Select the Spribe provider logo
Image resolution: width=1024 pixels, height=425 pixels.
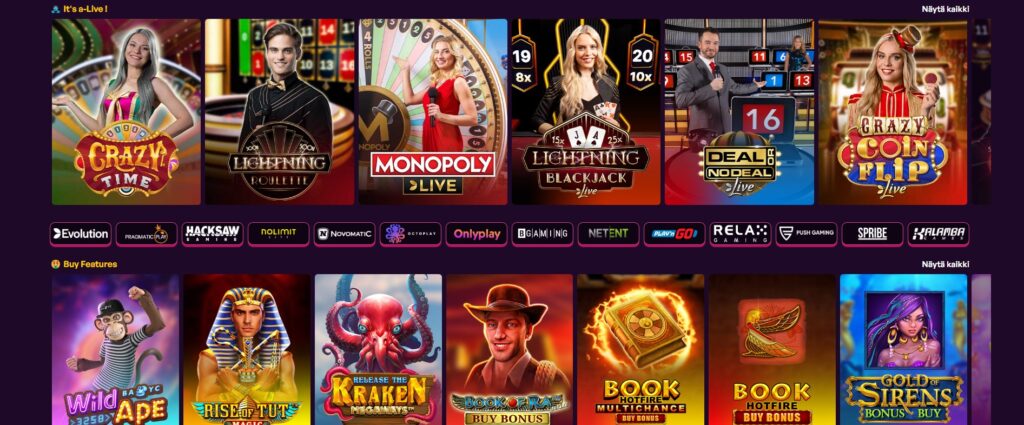[872, 234]
